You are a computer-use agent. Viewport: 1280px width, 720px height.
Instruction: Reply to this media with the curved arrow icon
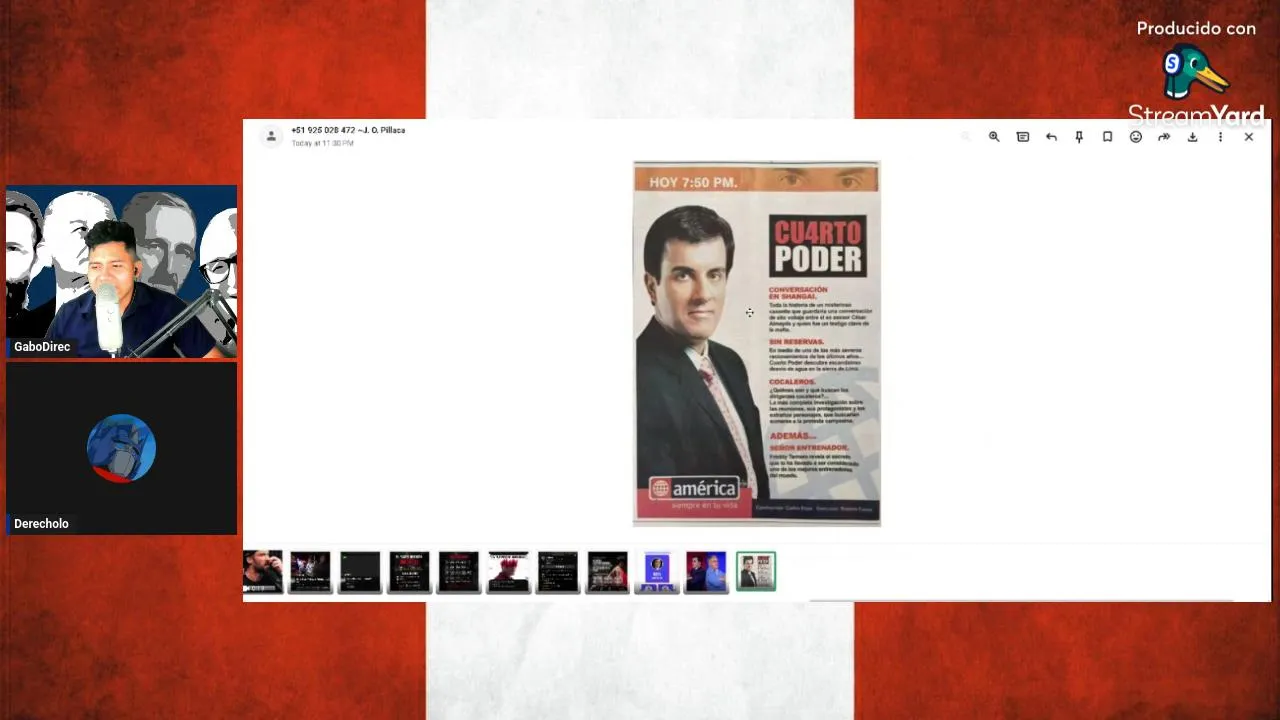pos(1051,137)
